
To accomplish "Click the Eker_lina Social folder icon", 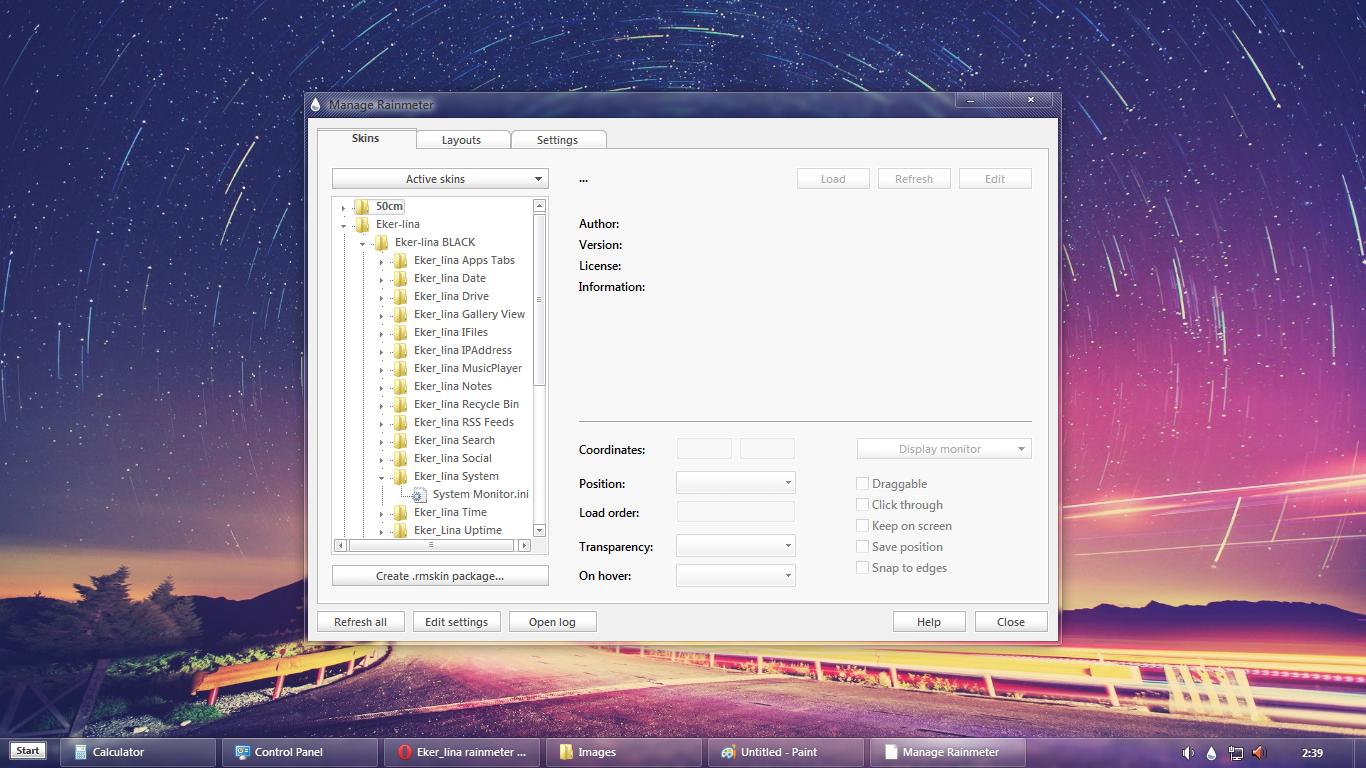I will (400, 458).
